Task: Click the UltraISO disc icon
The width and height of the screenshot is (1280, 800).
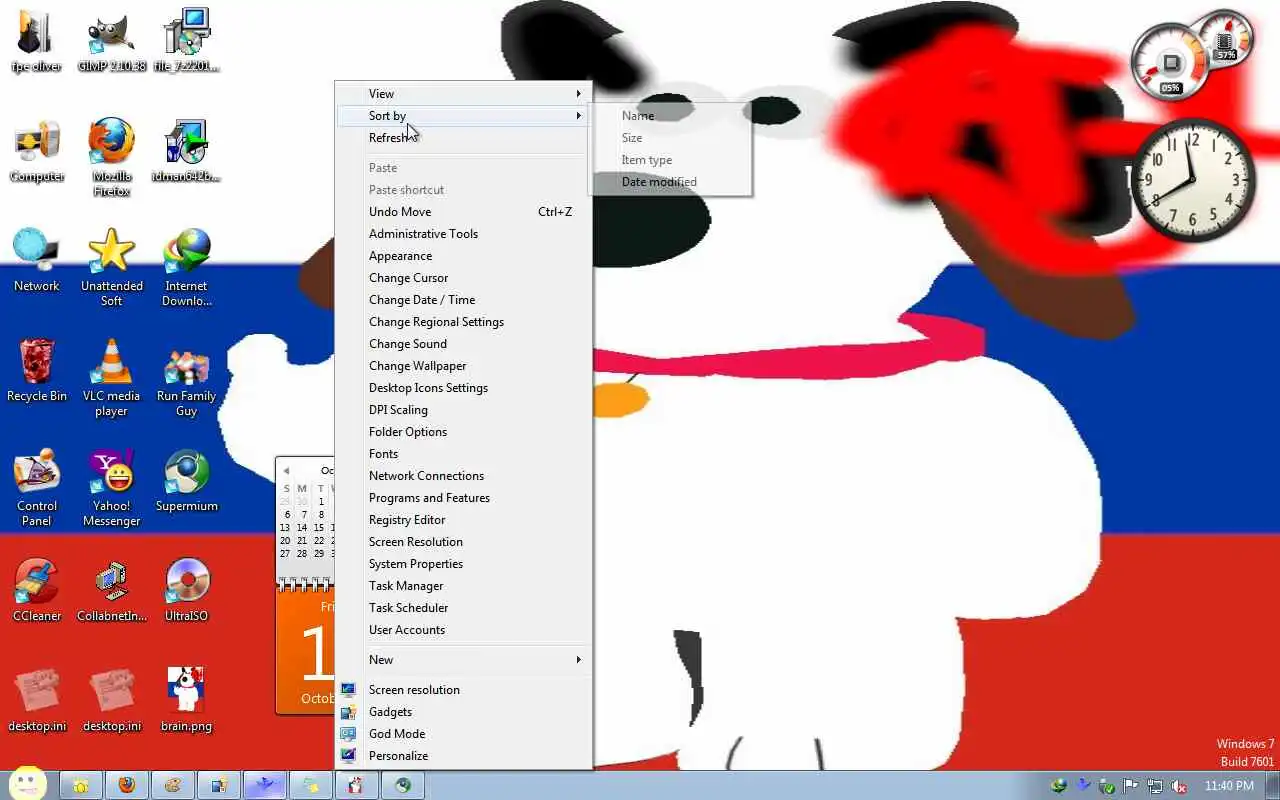Action: pyautogui.click(x=186, y=590)
